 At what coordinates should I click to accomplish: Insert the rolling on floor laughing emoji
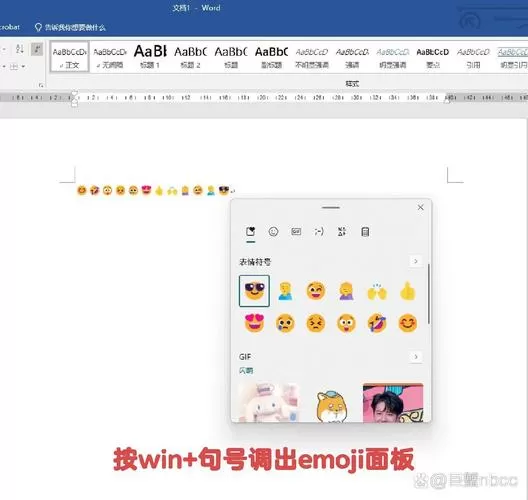click(377, 323)
